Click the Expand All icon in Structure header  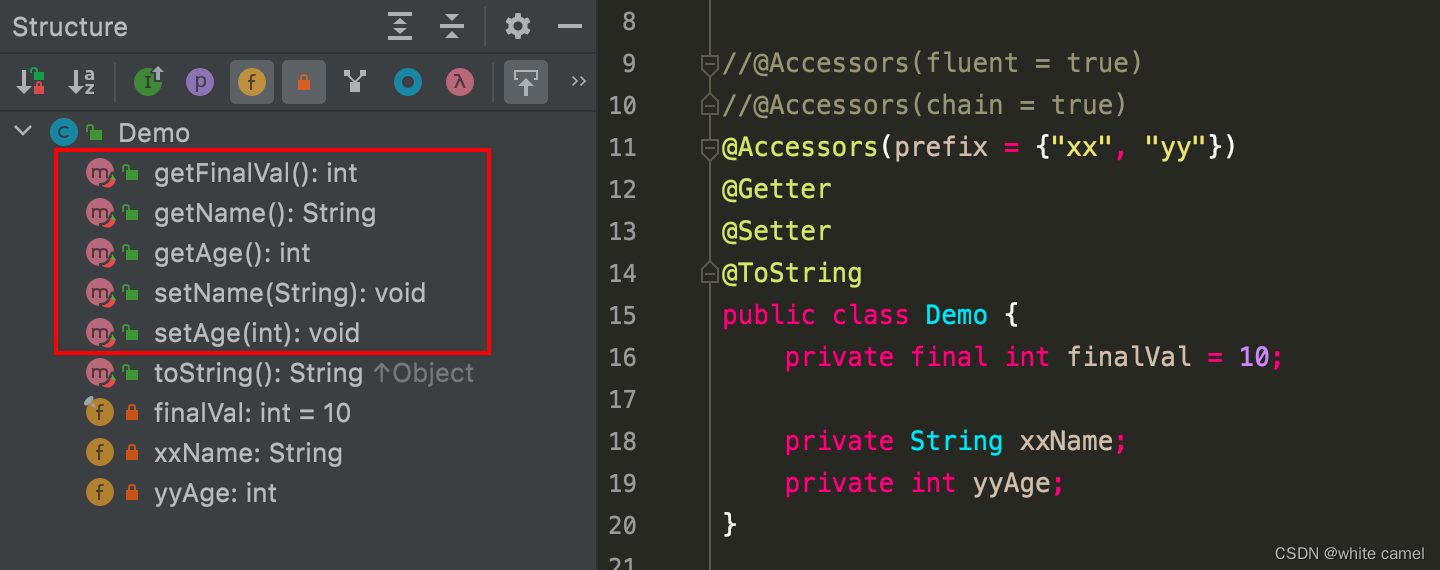click(x=400, y=26)
